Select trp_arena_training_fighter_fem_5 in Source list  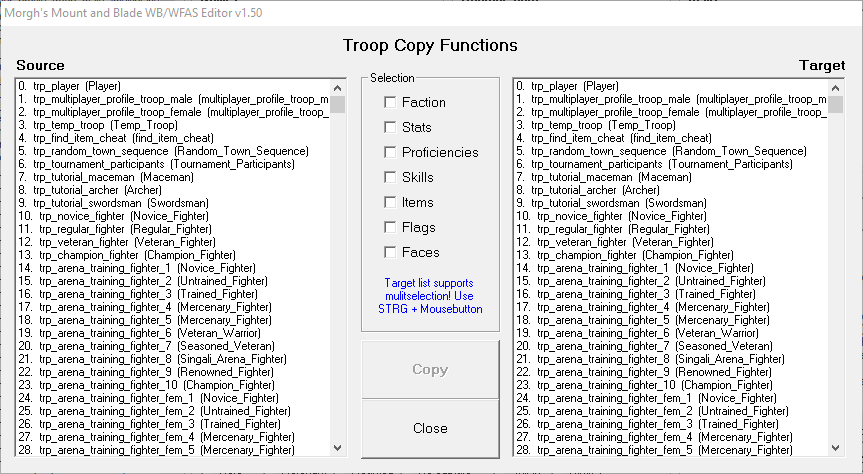pyautogui.click(x=173, y=450)
